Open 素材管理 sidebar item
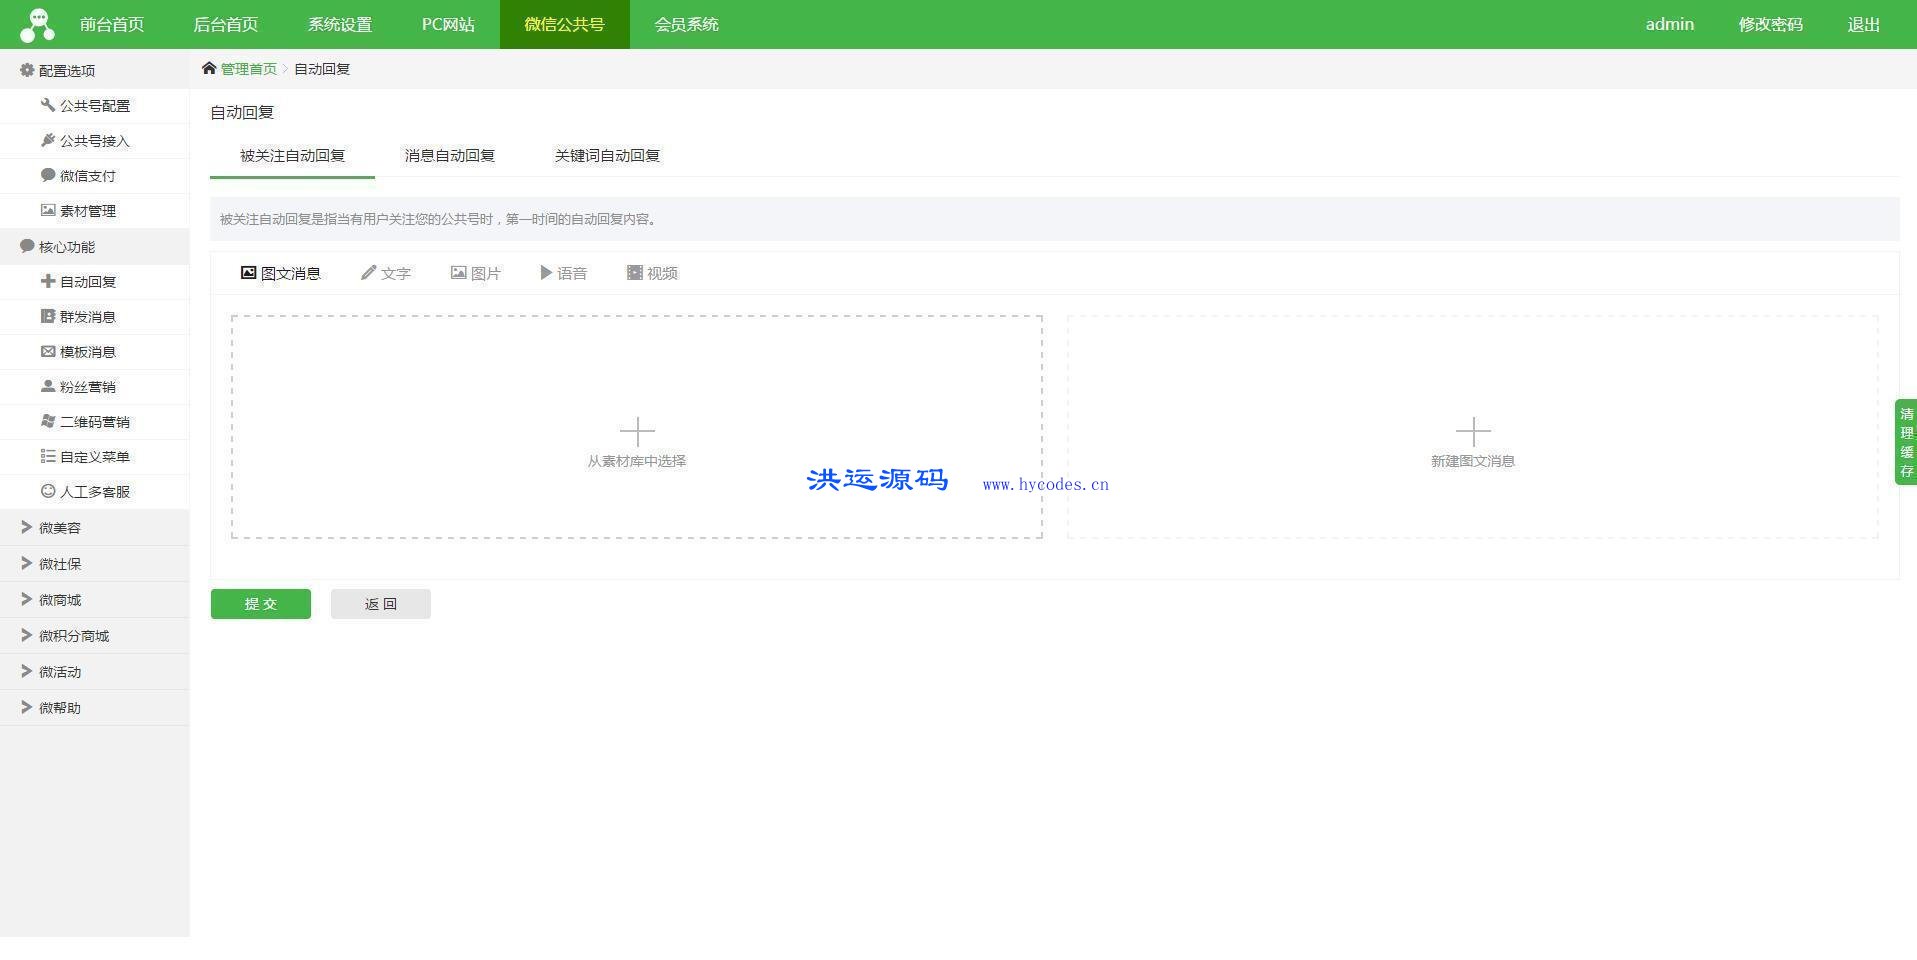Screen dimensions: 1917x960 [94, 211]
